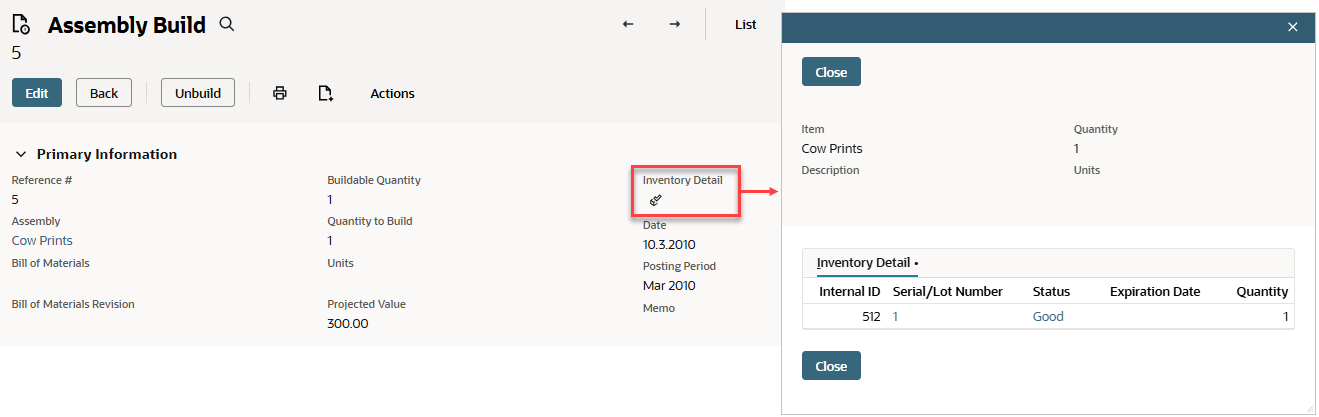1319x417 pixels.
Task: Open the List view
Action: [746, 24]
